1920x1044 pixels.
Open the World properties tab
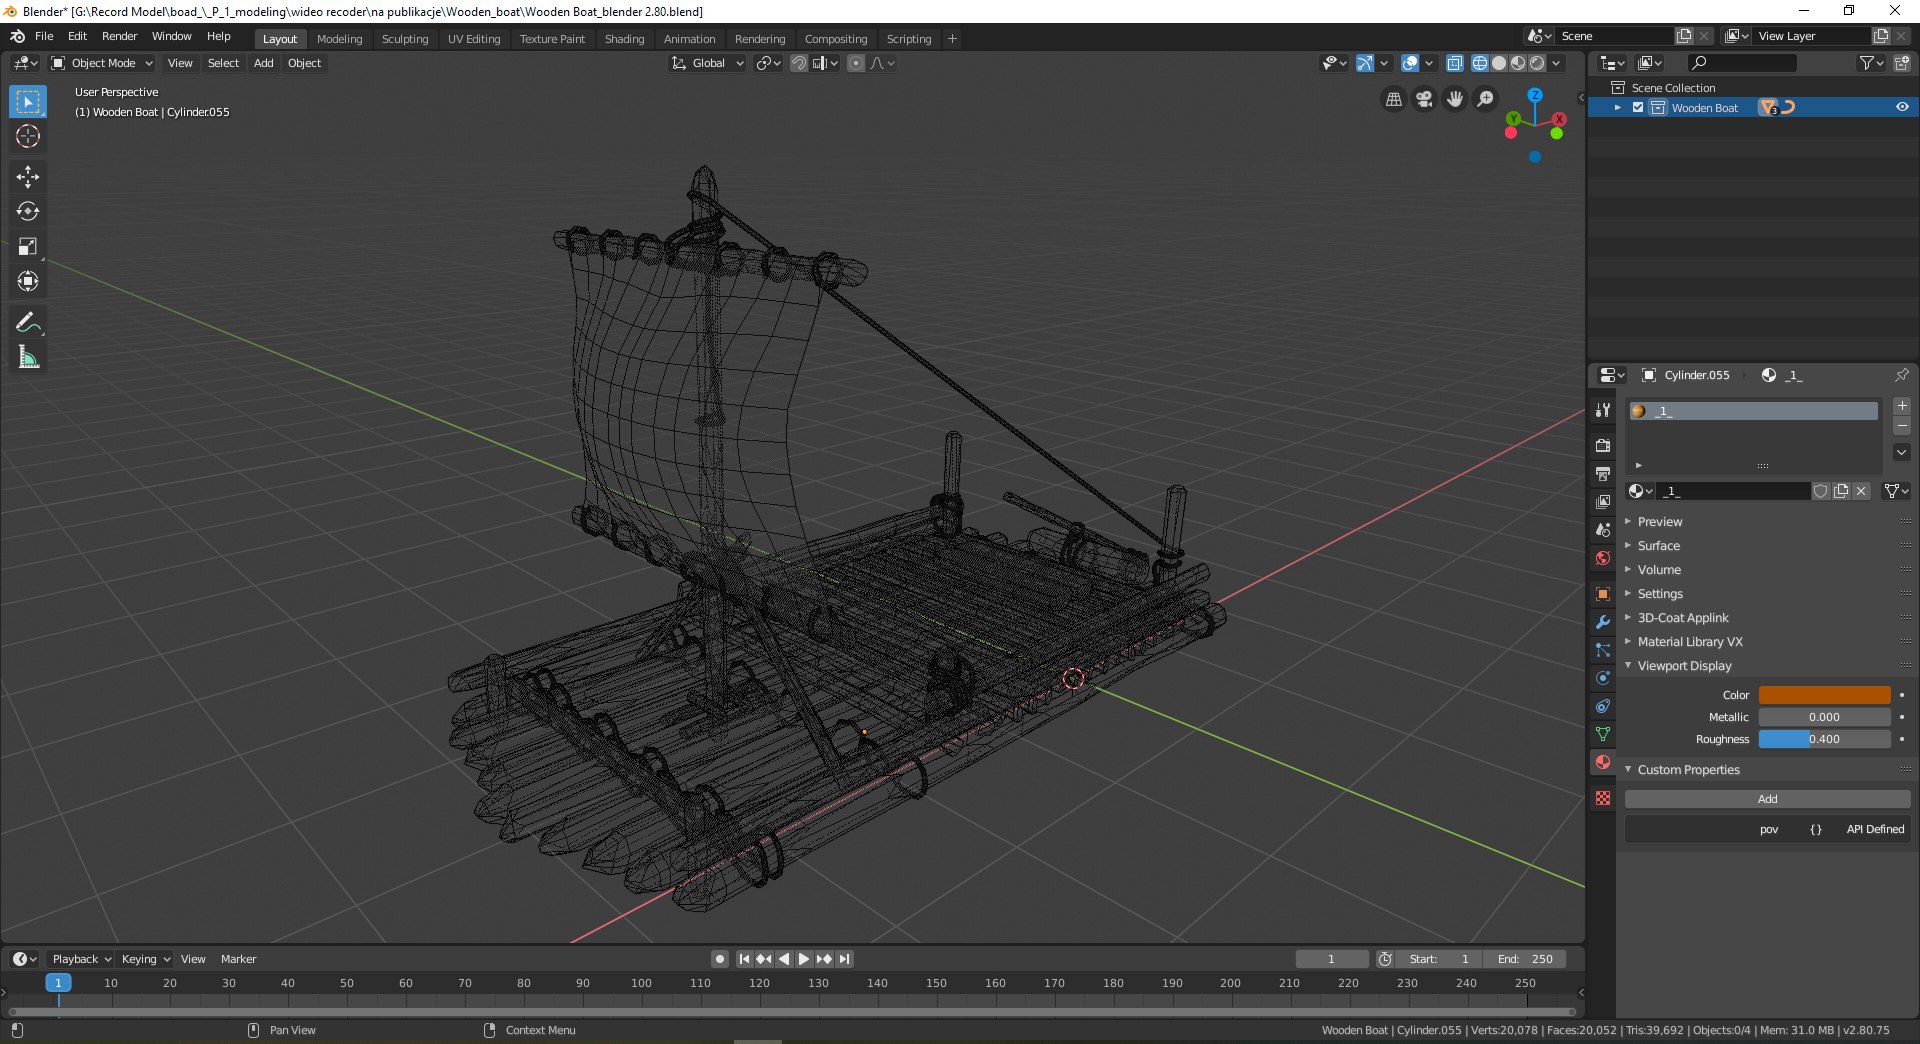[x=1603, y=558]
